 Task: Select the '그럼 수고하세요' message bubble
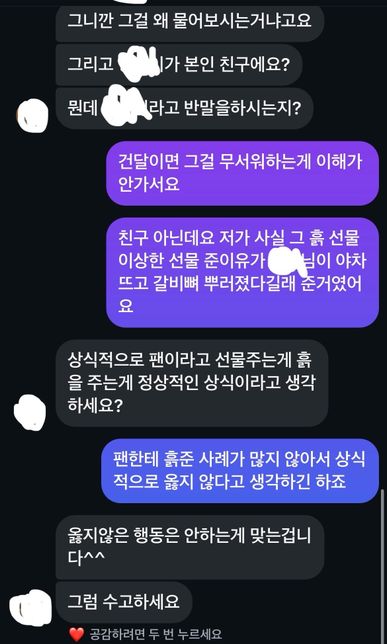tap(124, 602)
